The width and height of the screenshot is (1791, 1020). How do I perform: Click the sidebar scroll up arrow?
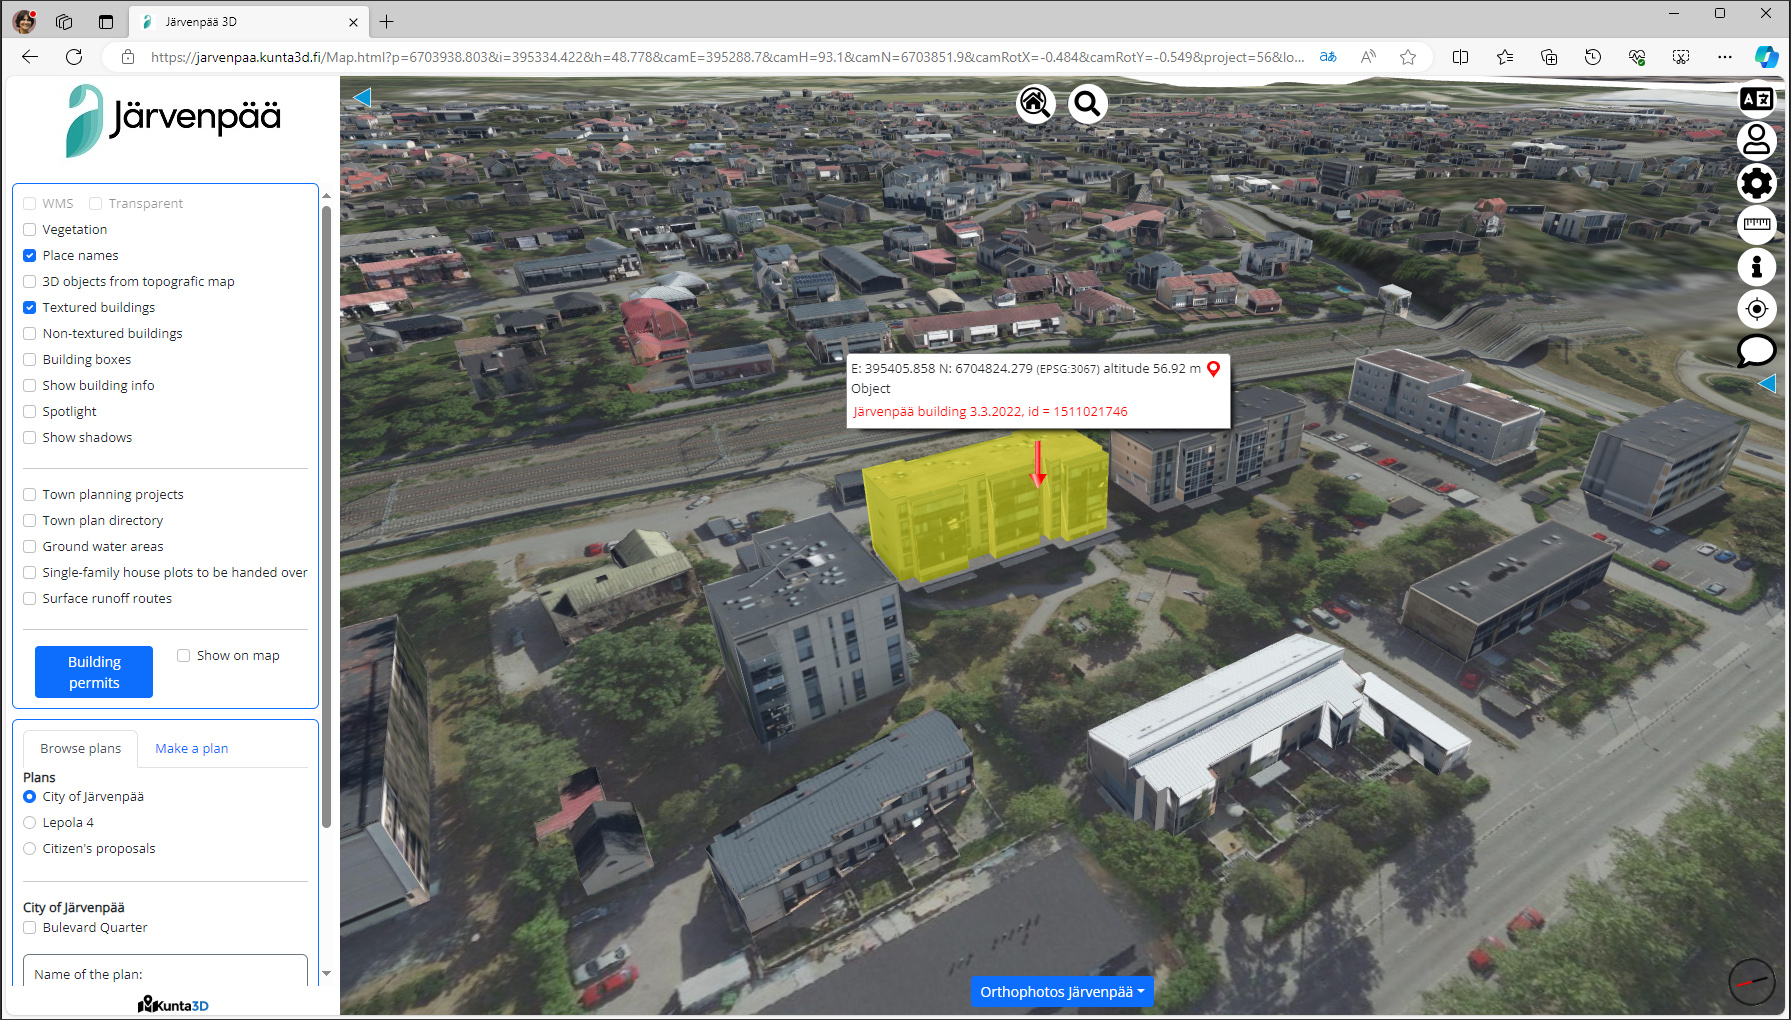pos(326,196)
